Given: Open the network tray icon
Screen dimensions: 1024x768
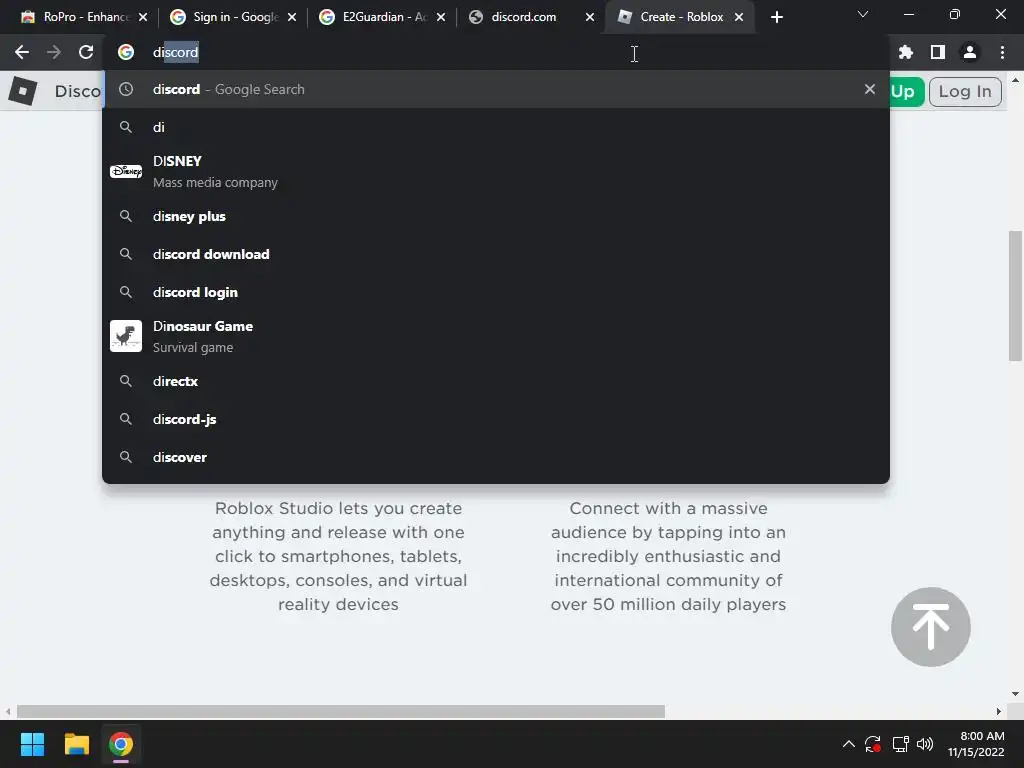Looking at the screenshot, I should click(x=901, y=744).
